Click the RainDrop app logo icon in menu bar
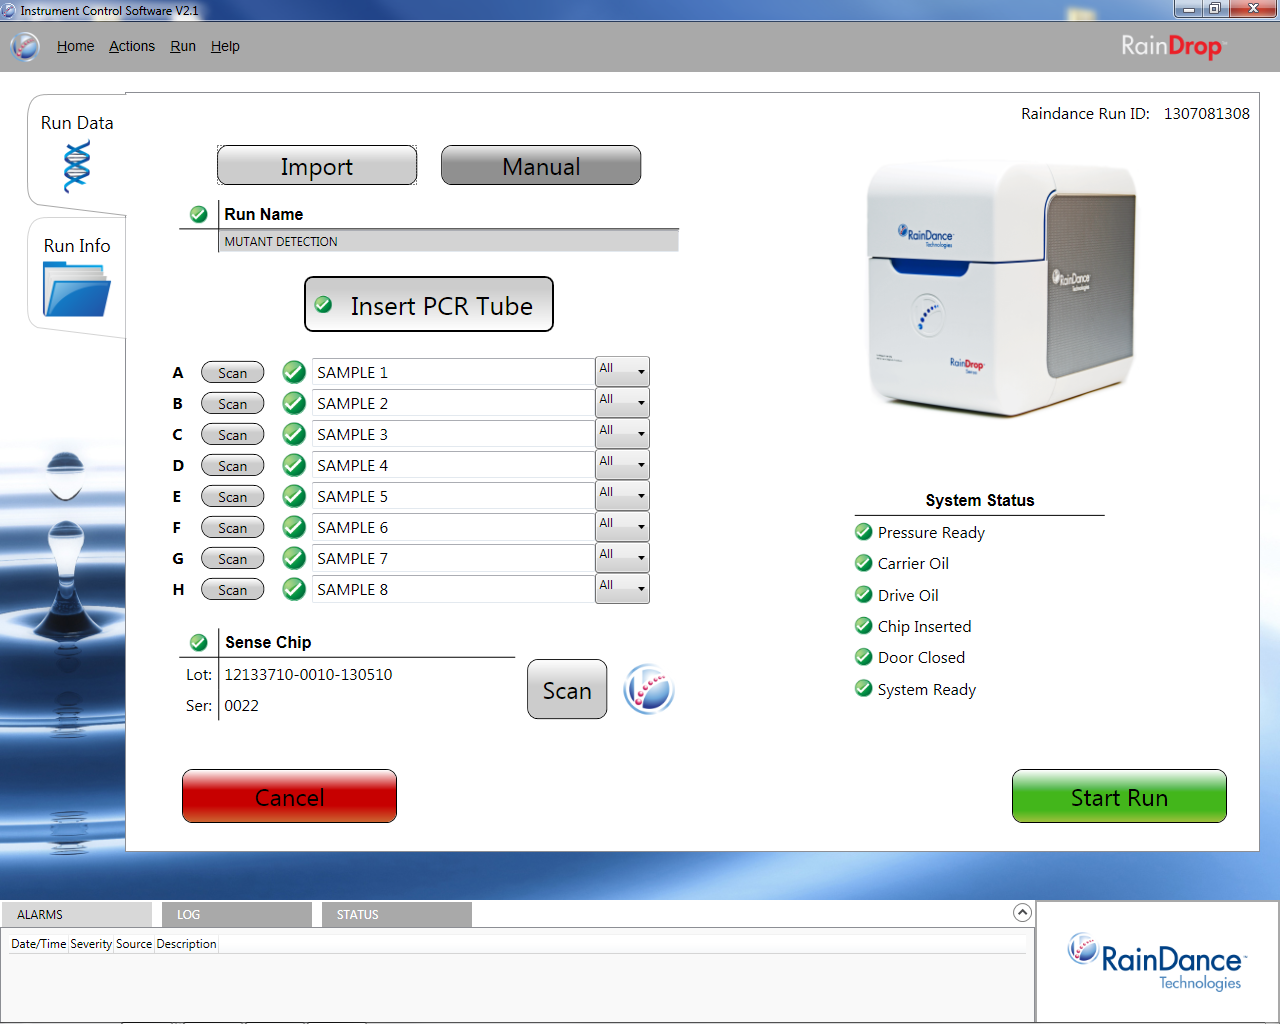Screen dimensions: 1280x1024 tap(25, 46)
